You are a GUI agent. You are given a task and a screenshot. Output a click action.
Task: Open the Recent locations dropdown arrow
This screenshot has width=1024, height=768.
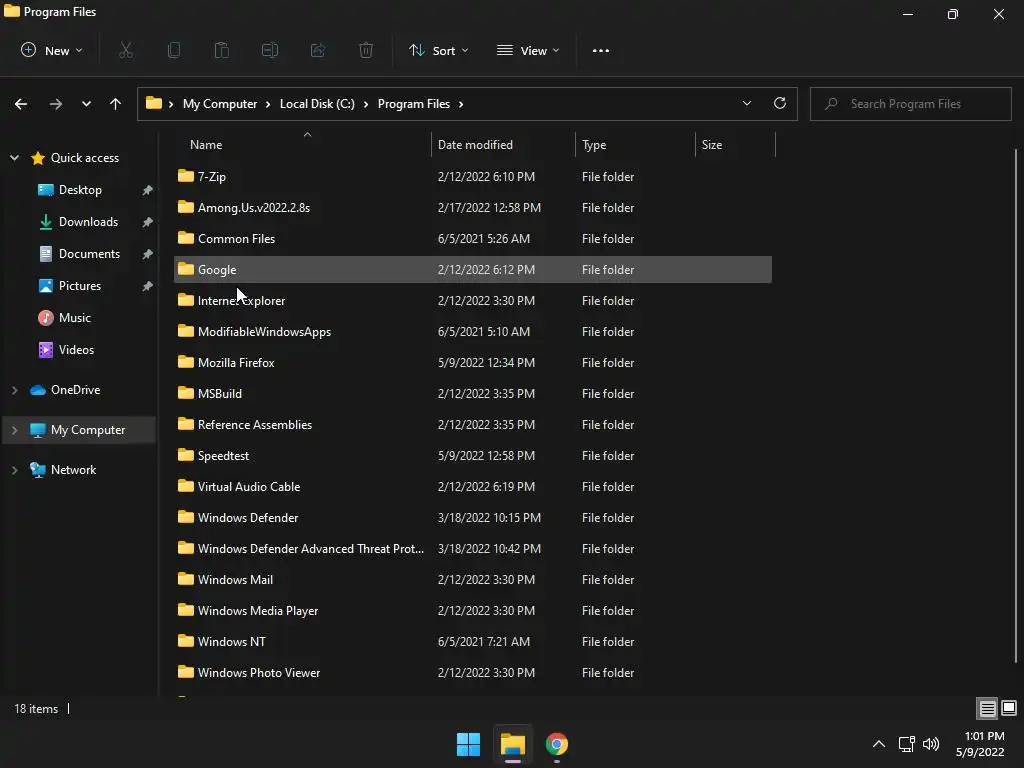coord(86,104)
